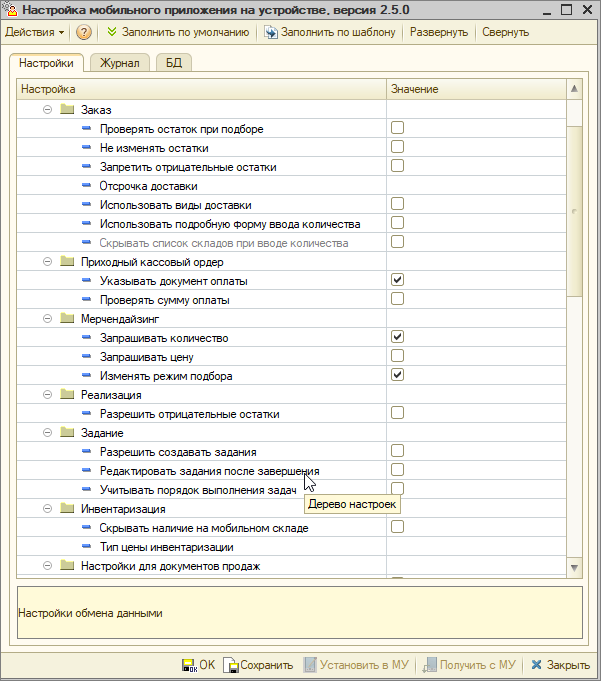
Task: Collapse the 'Инвентаризация' group
Action: point(47,509)
